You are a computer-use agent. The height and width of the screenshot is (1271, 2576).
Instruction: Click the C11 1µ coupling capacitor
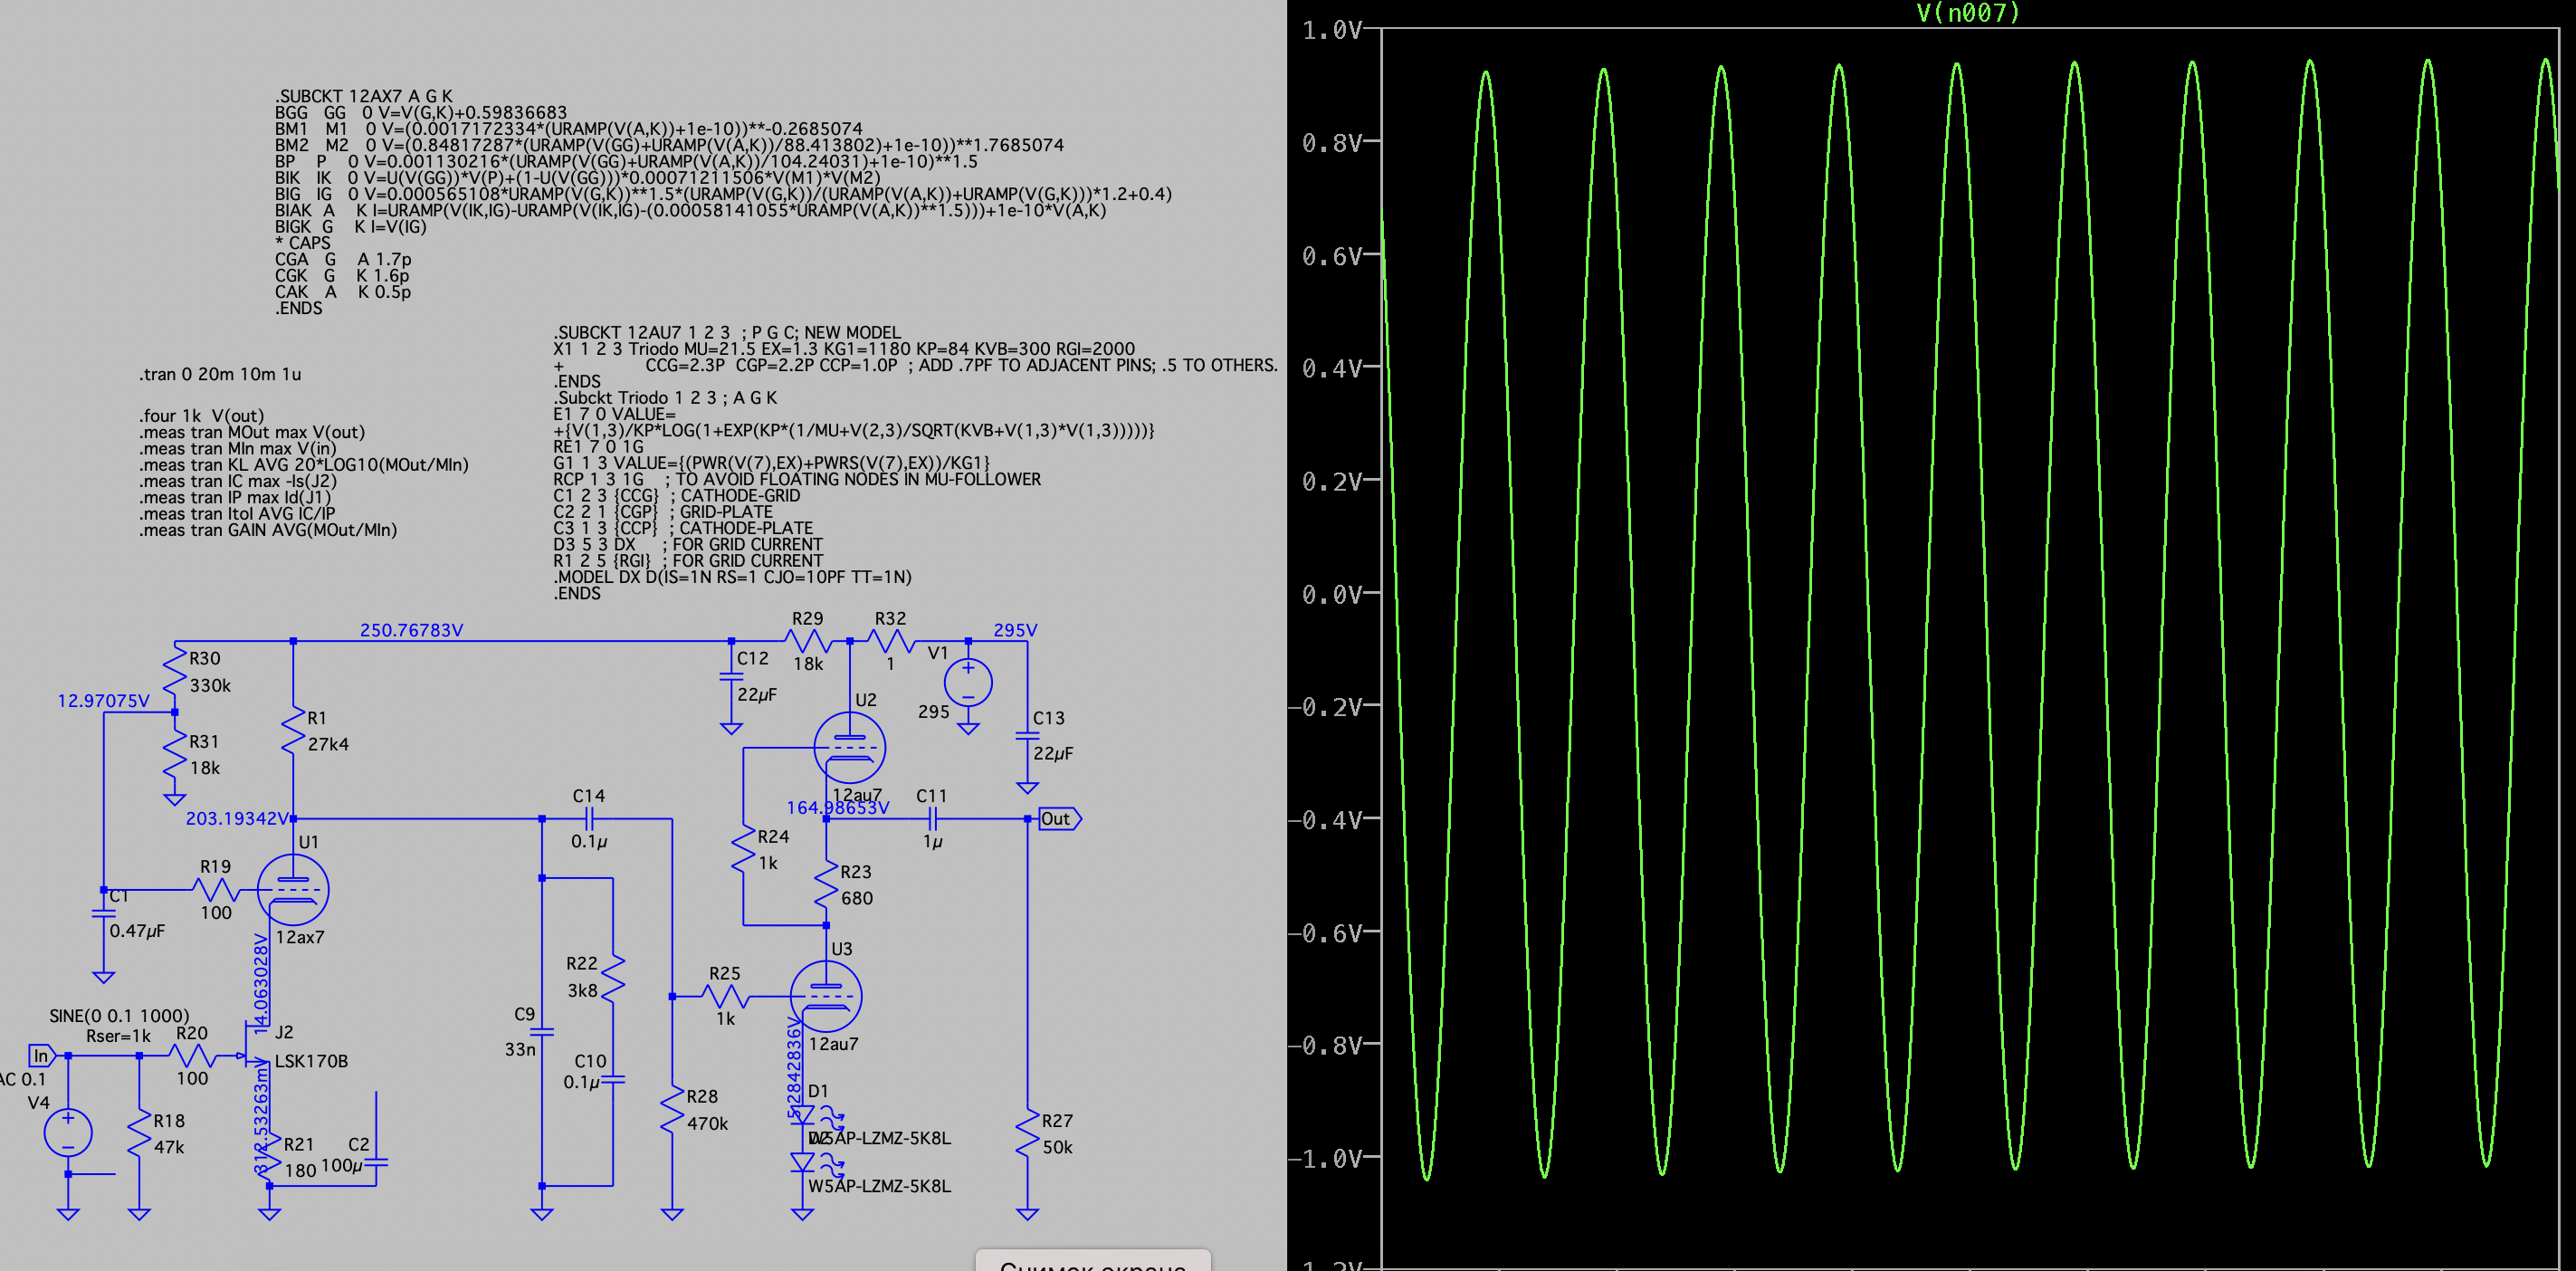click(932, 819)
